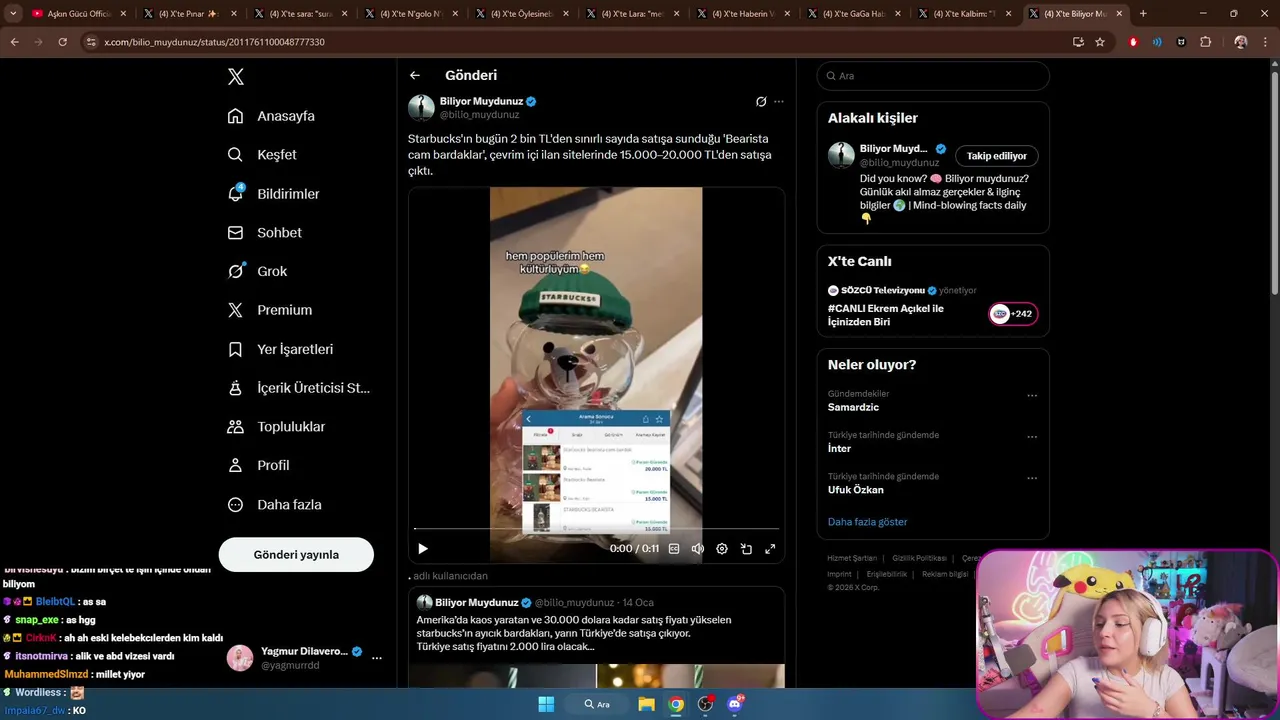Open browser extensions puzzle icon
The image size is (1280, 720).
pyautogui.click(x=1205, y=42)
